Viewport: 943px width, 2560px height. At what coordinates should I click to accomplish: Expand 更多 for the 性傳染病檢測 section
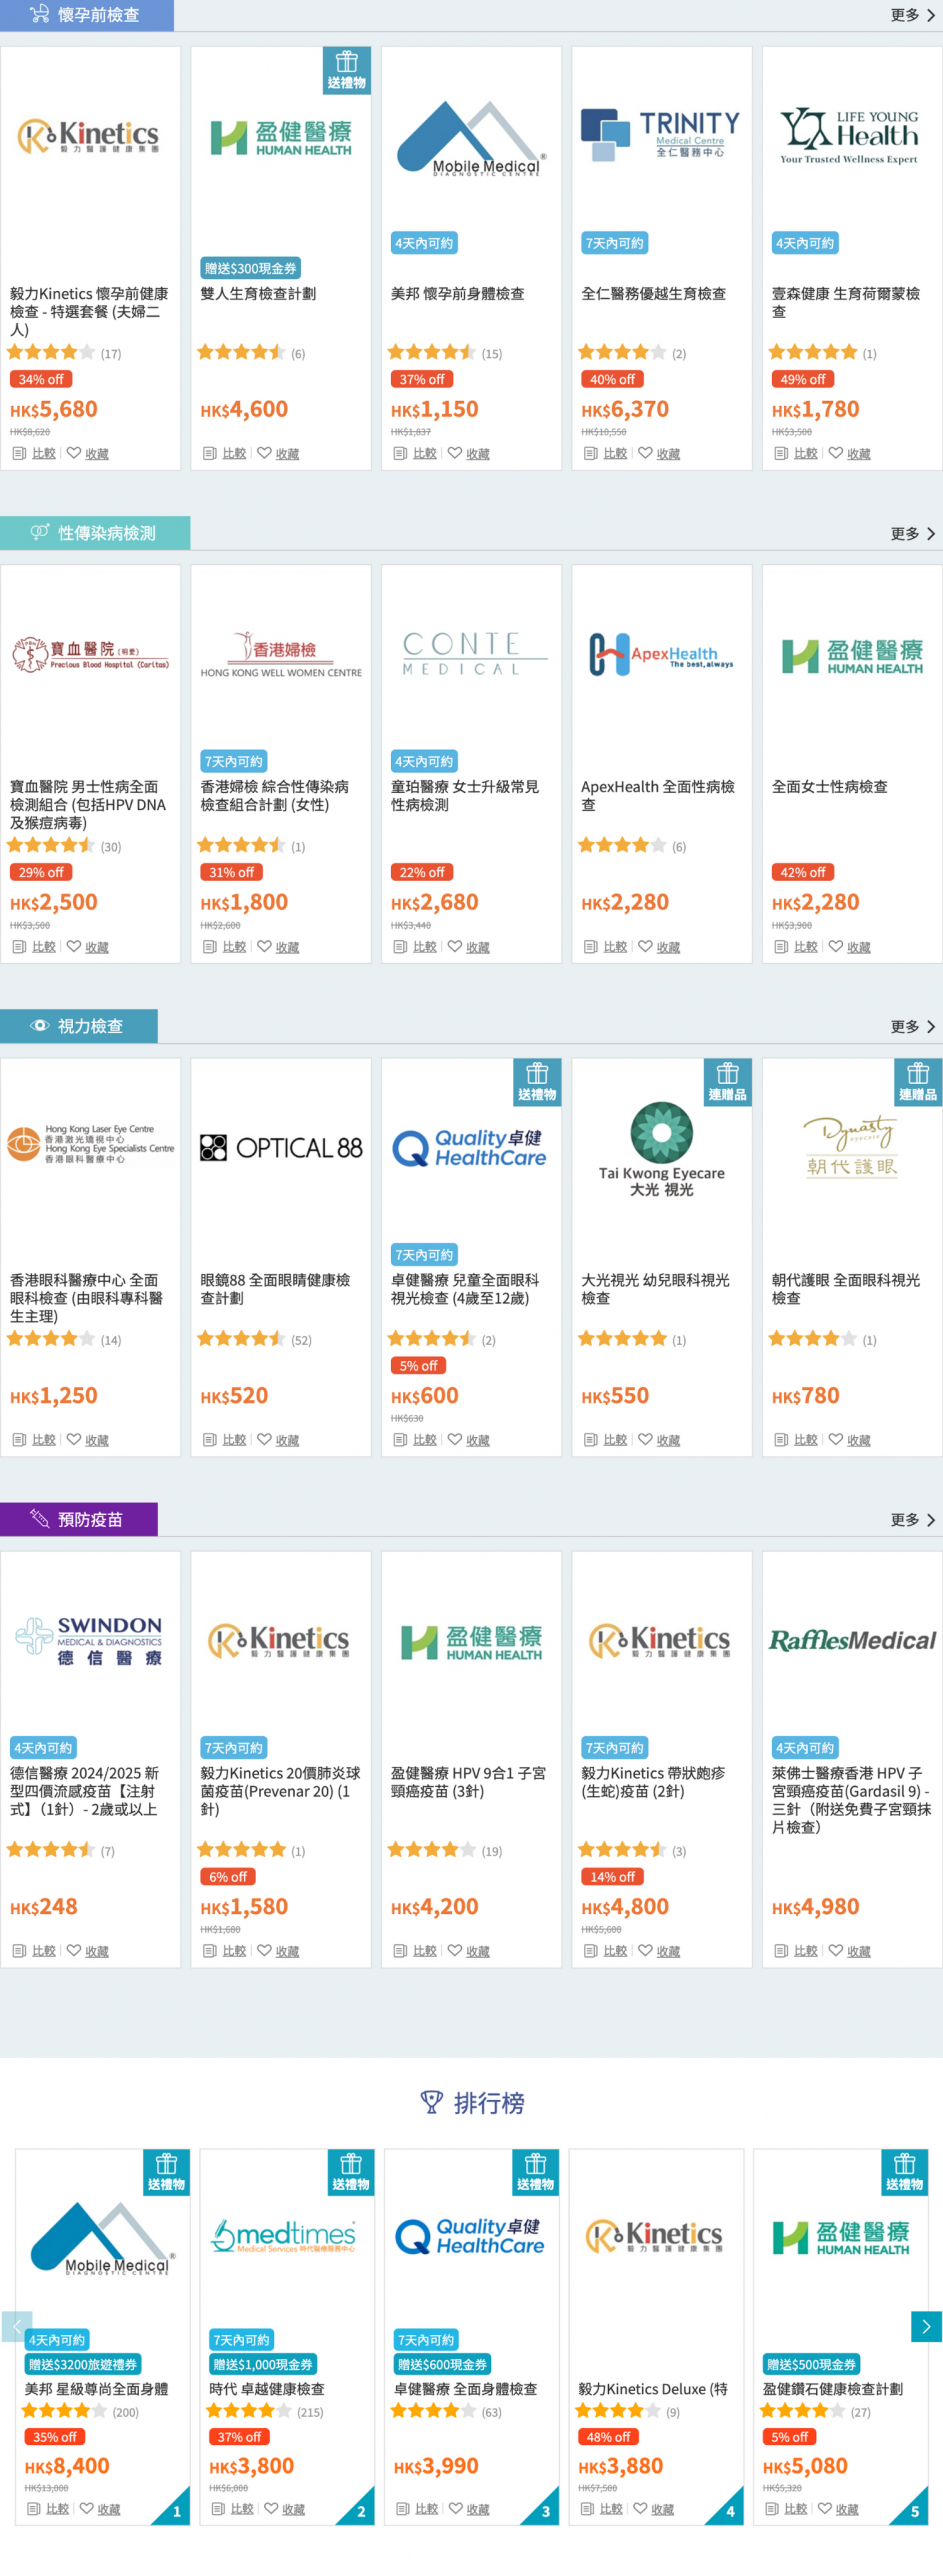point(913,533)
